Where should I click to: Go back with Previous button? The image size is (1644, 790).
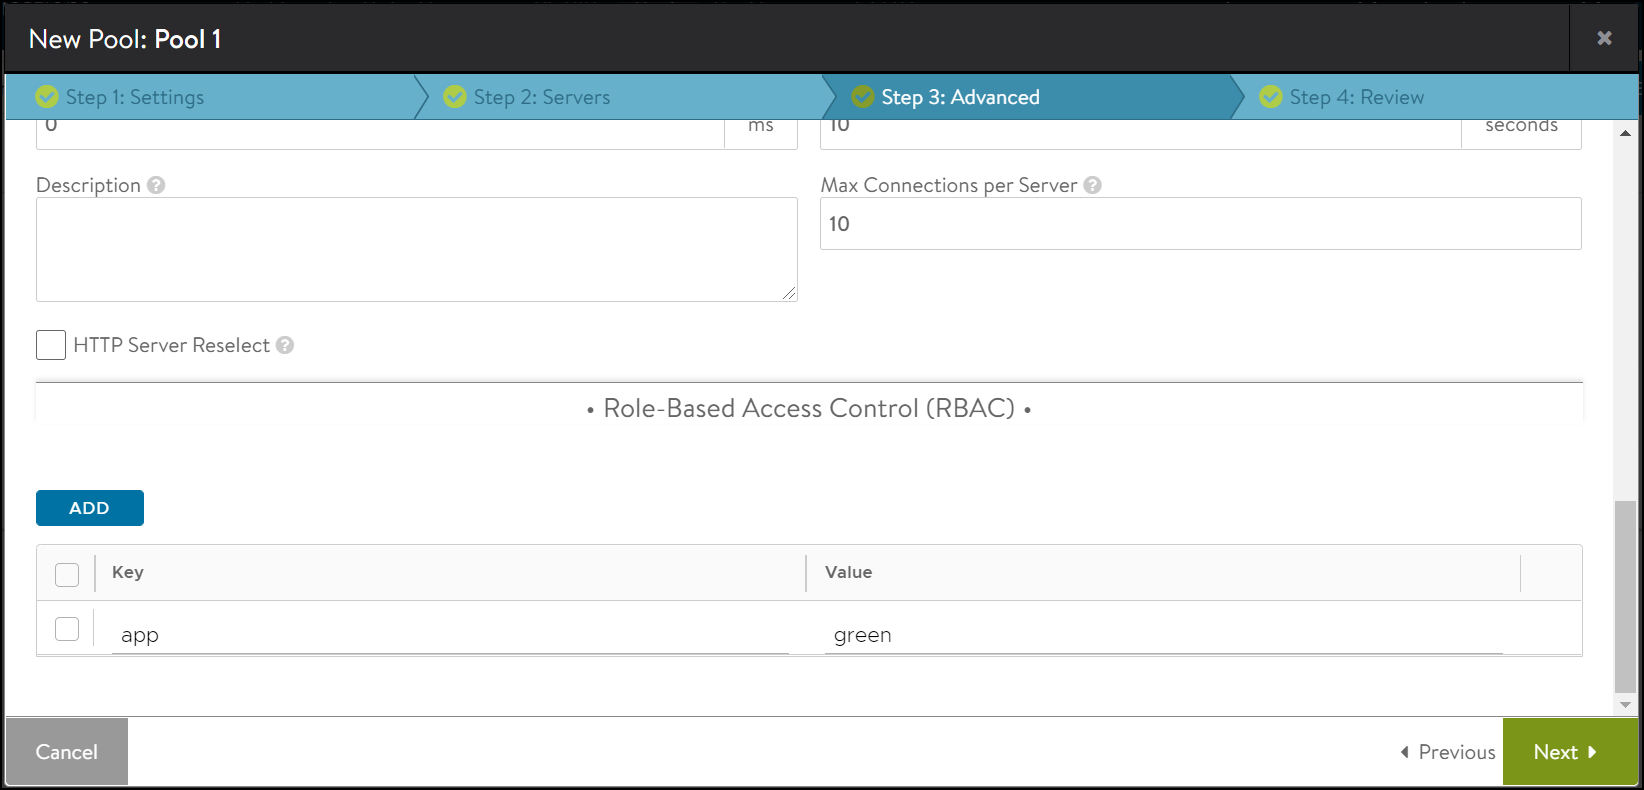[1448, 752]
